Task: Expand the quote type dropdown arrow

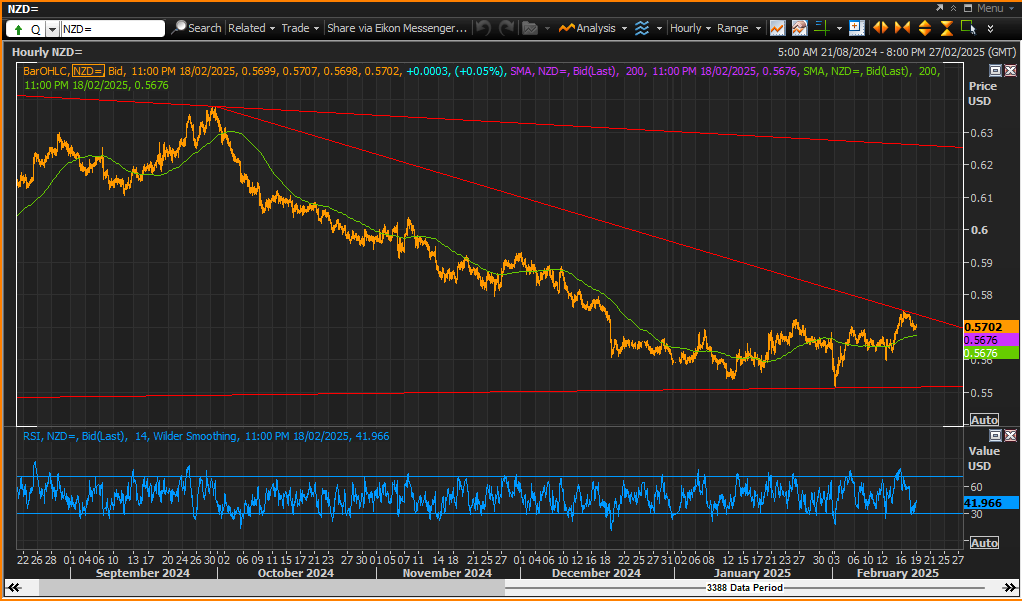Action: (52, 29)
